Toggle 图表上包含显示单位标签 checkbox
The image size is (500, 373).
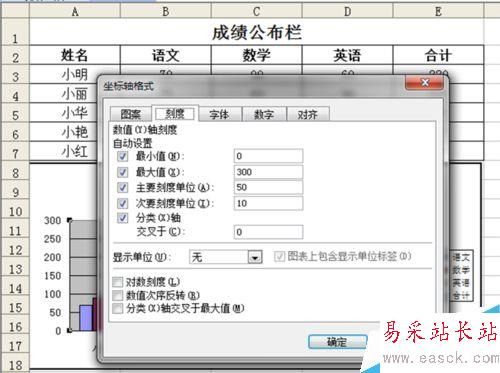[279, 256]
